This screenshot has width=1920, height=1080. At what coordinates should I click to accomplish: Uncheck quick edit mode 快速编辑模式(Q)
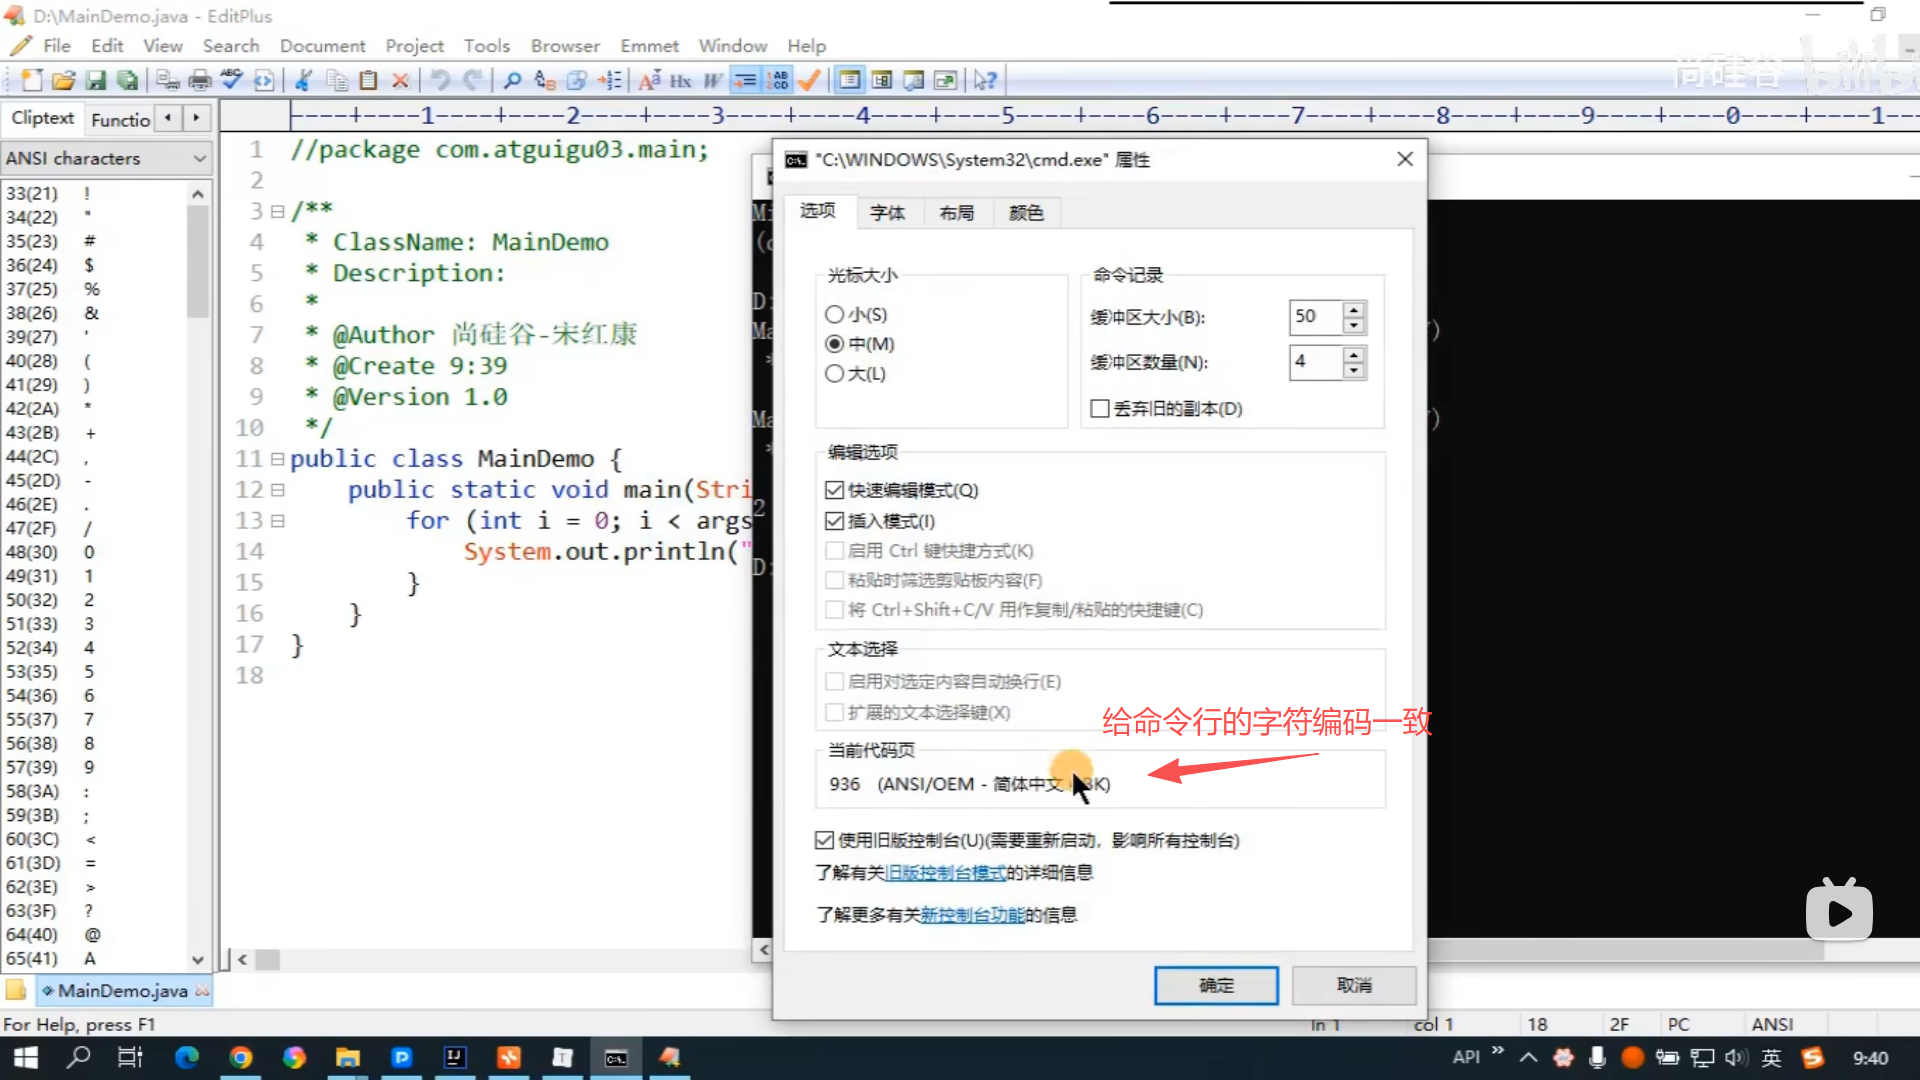point(835,490)
